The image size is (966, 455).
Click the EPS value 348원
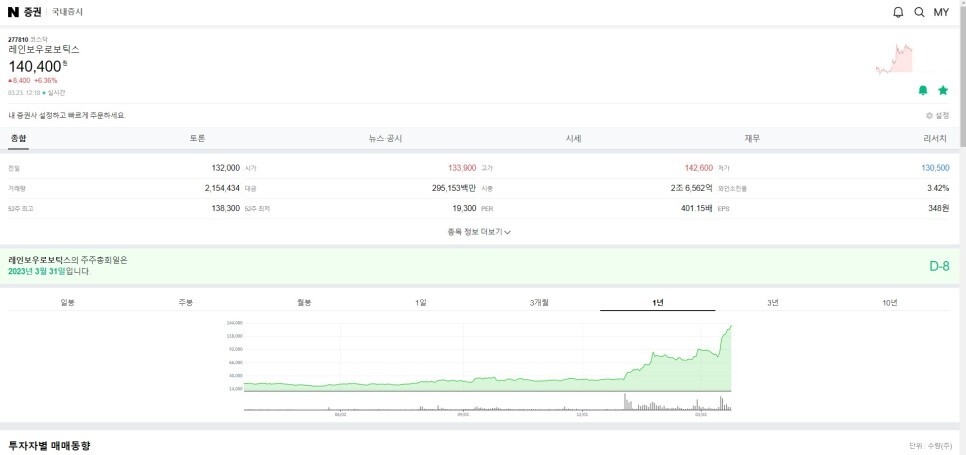(x=939, y=208)
